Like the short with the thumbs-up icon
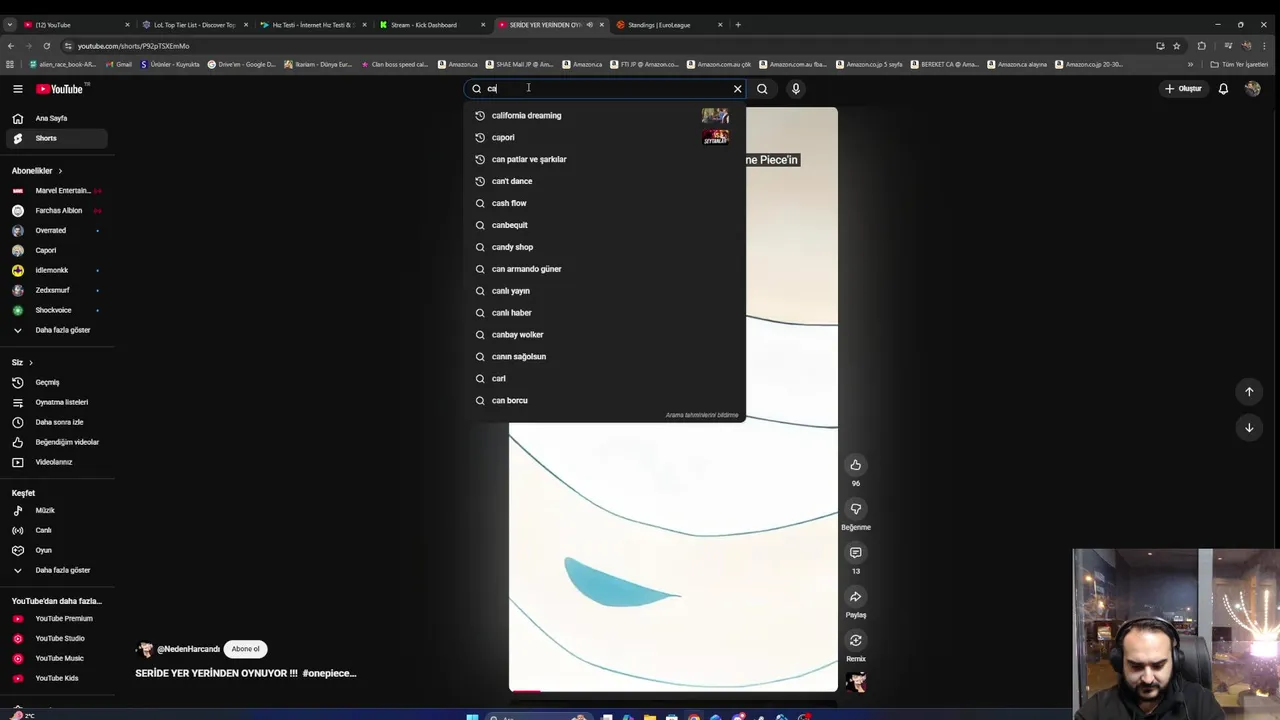Screen dimensions: 1280x720 point(856,465)
